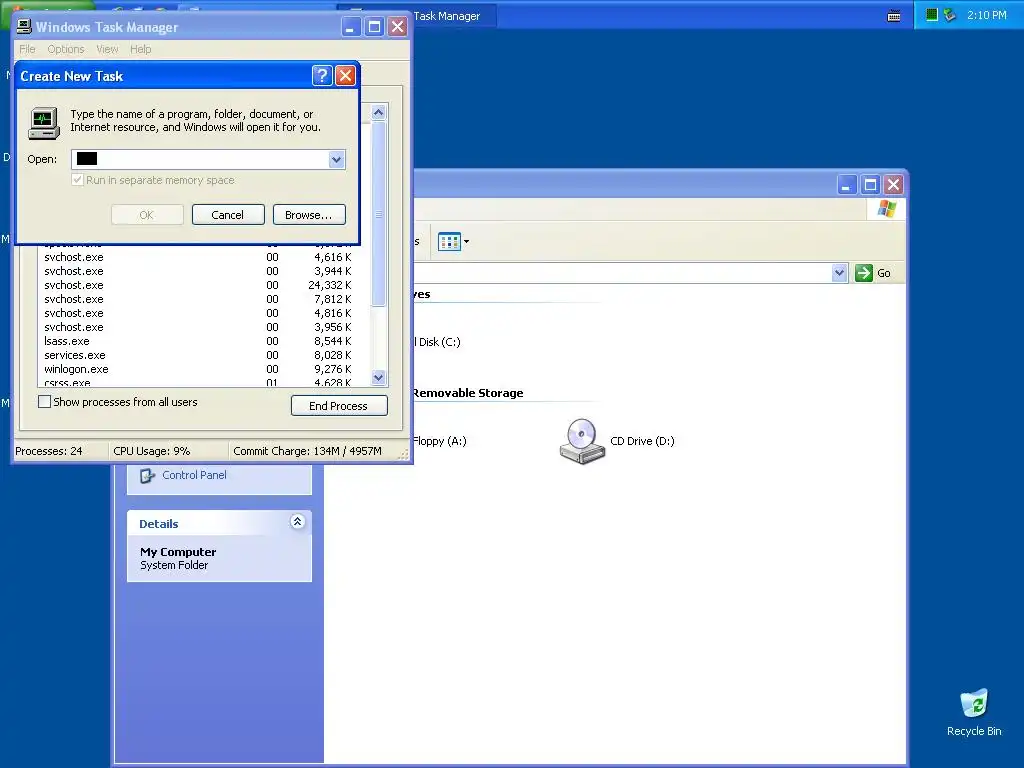The height and width of the screenshot is (768, 1024).
Task: Minimize the Windows Task Manager window
Action: [351, 27]
